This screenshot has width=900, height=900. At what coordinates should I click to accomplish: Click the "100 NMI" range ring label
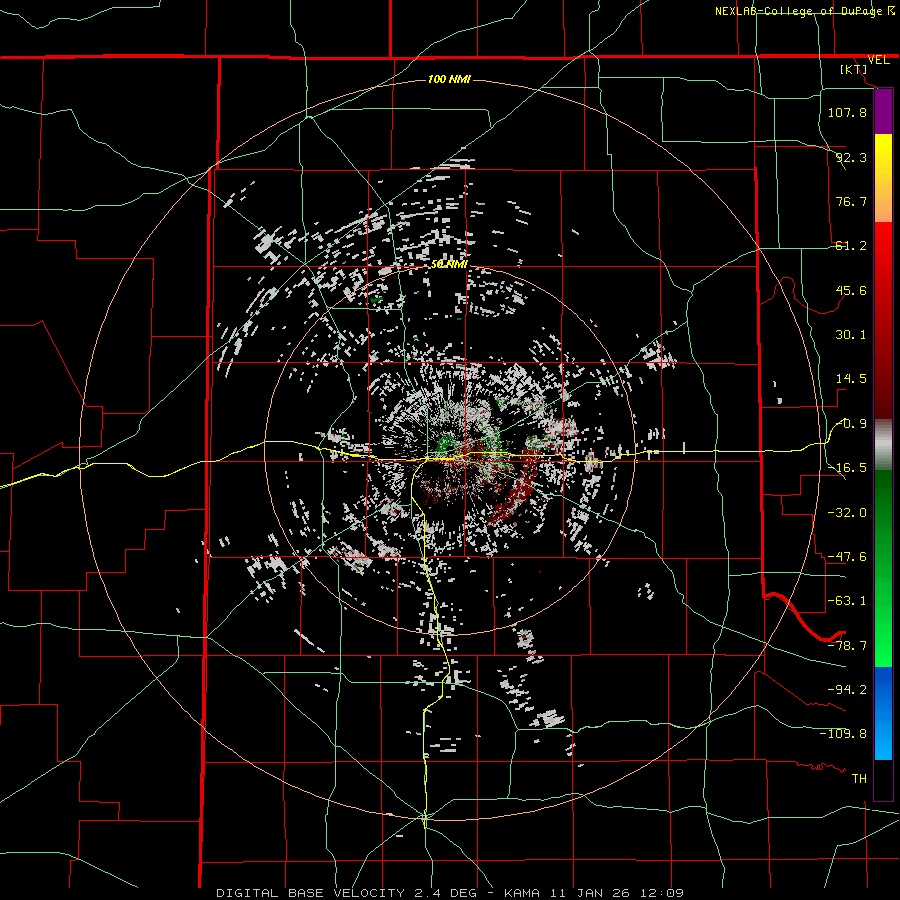449,79
